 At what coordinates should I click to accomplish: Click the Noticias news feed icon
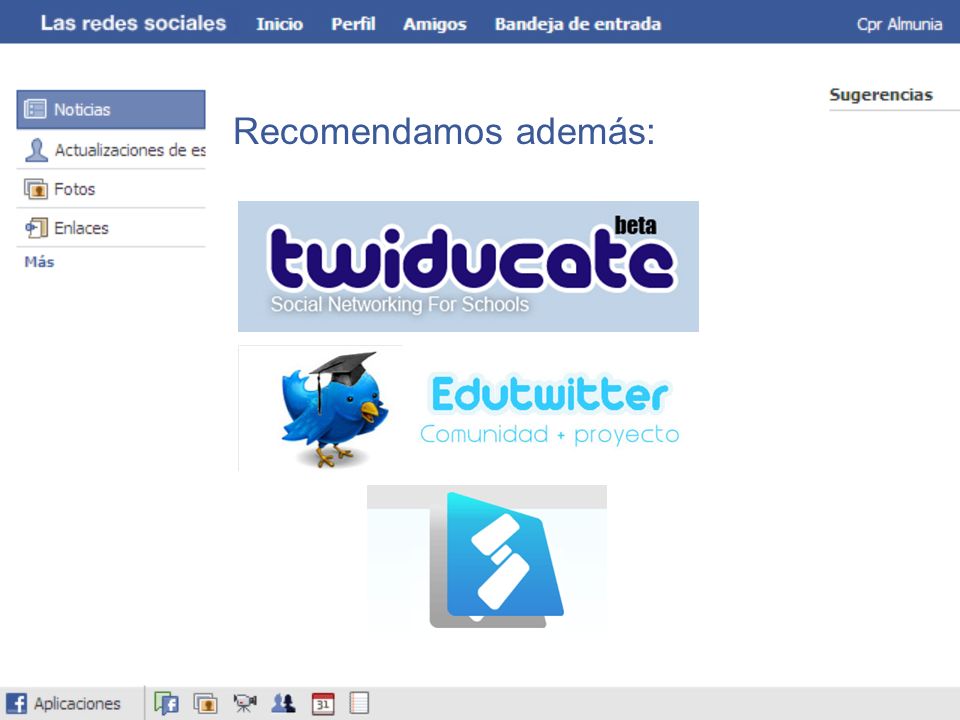click(35, 109)
